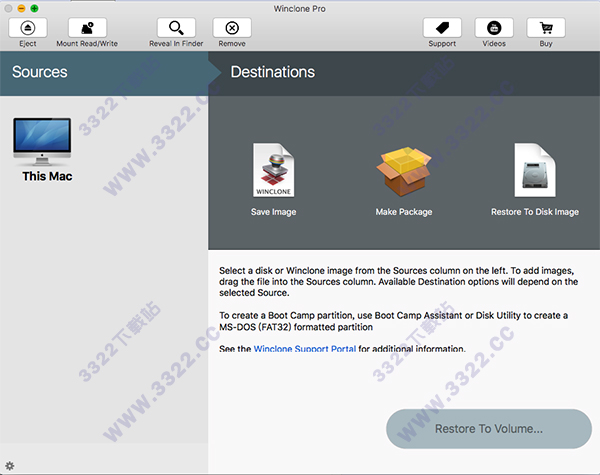Click the Winclone Pro window title
The width and height of the screenshot is (600, 475).
[x=299, y=8]
